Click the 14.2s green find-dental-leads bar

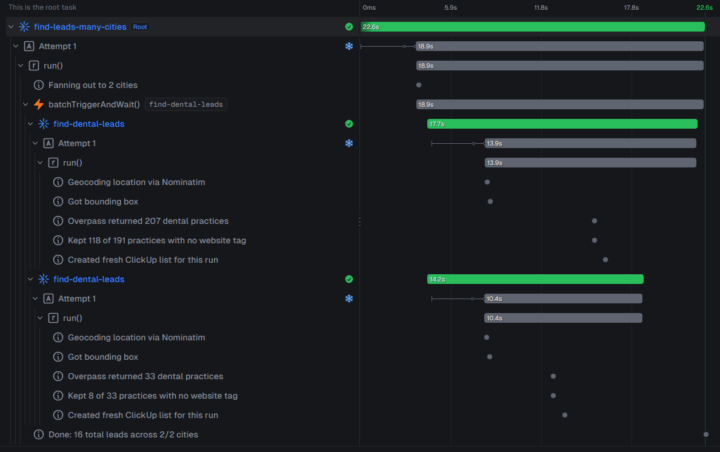click(x=535, y=279)
